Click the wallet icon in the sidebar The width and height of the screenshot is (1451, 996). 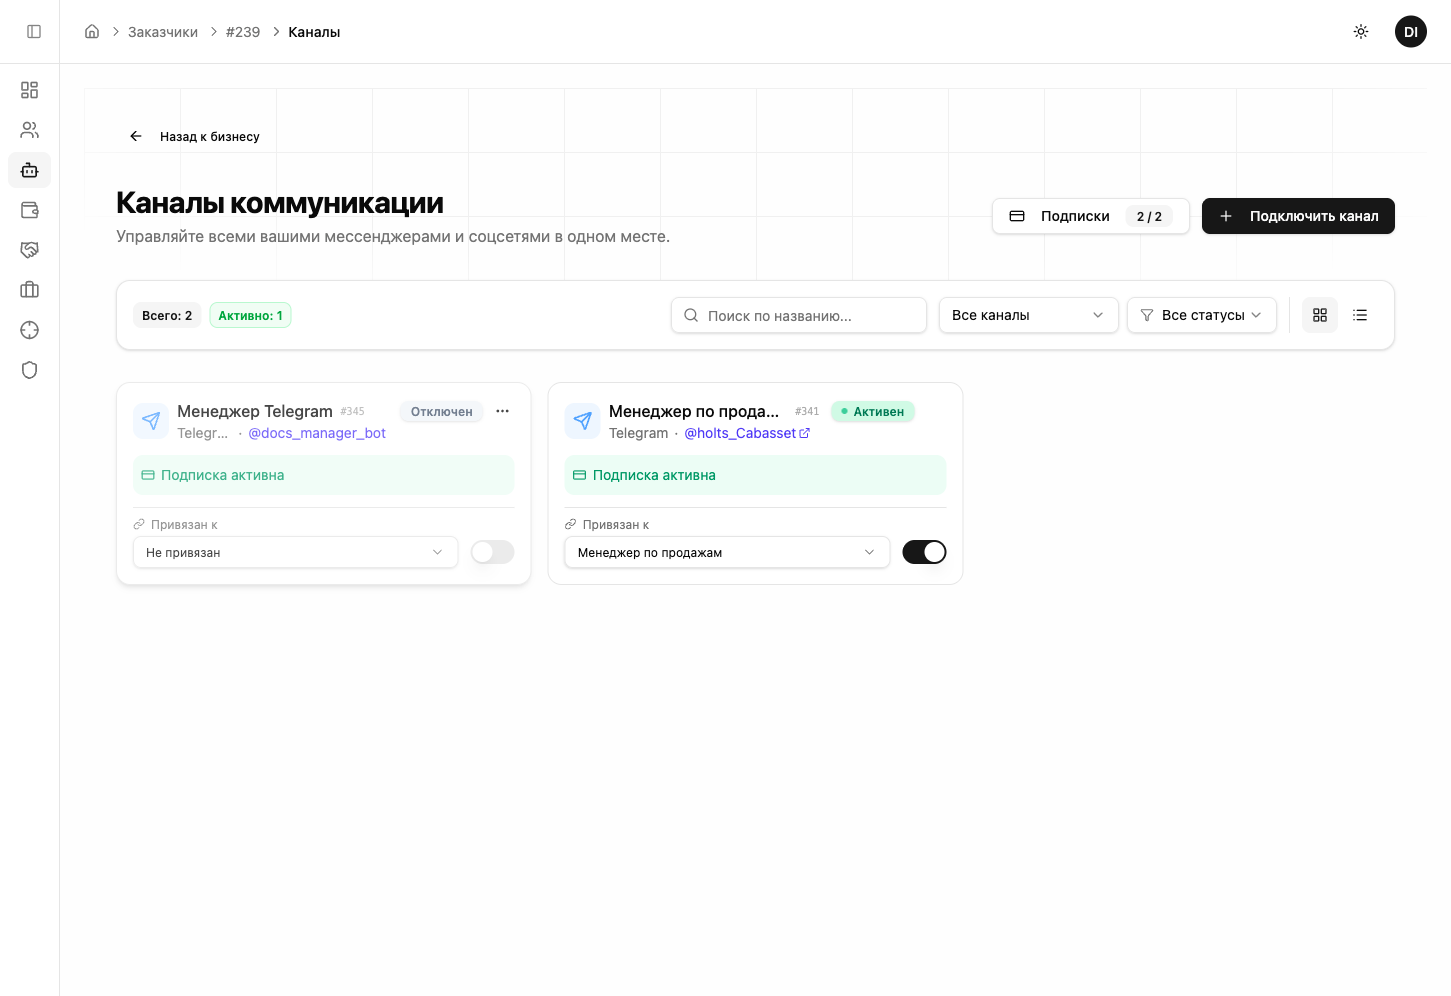[x=29, y=210]
